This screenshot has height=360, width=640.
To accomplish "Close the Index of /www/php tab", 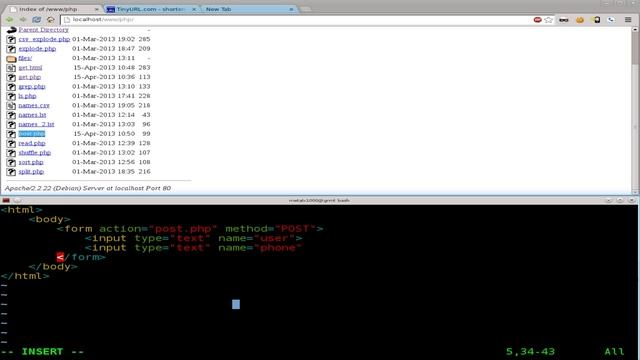I will point(97,9).
